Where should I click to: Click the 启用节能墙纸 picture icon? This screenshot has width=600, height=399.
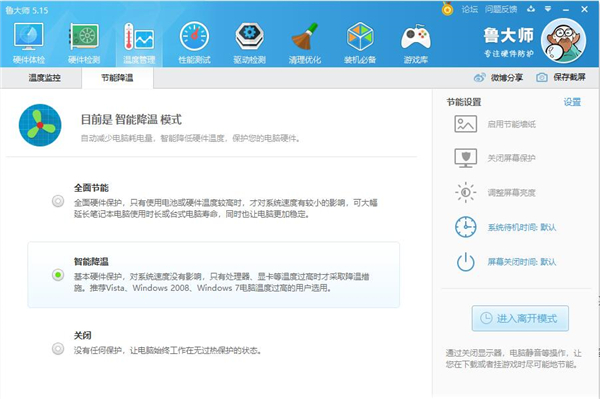[465, 124]
